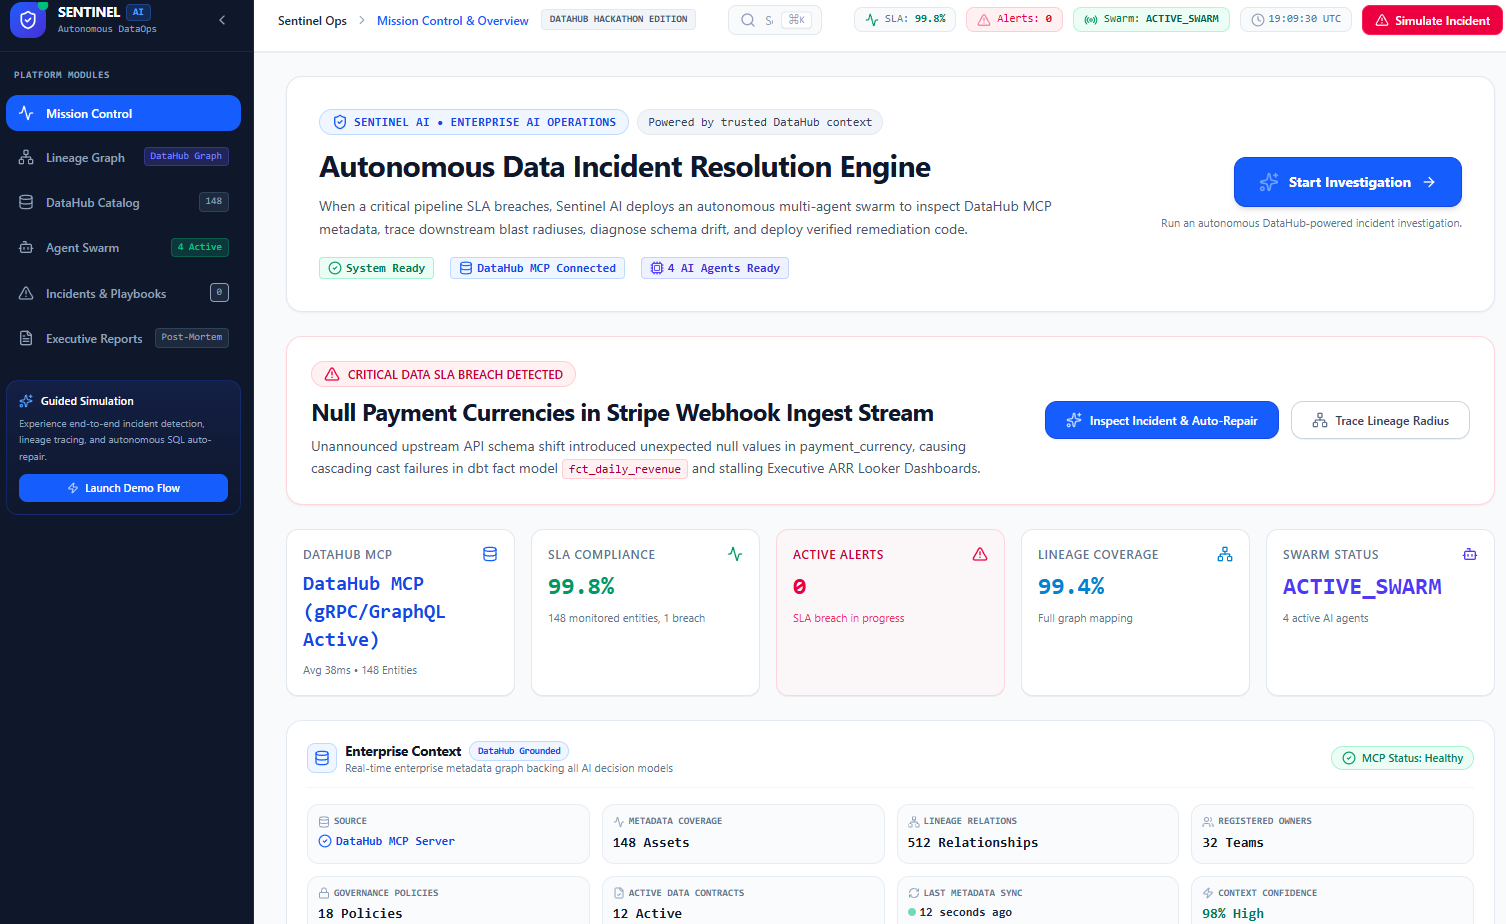Click the Enterprise Context database icon
The height and width of the screenshot is (924, 1506).
[x=322, y=758]
